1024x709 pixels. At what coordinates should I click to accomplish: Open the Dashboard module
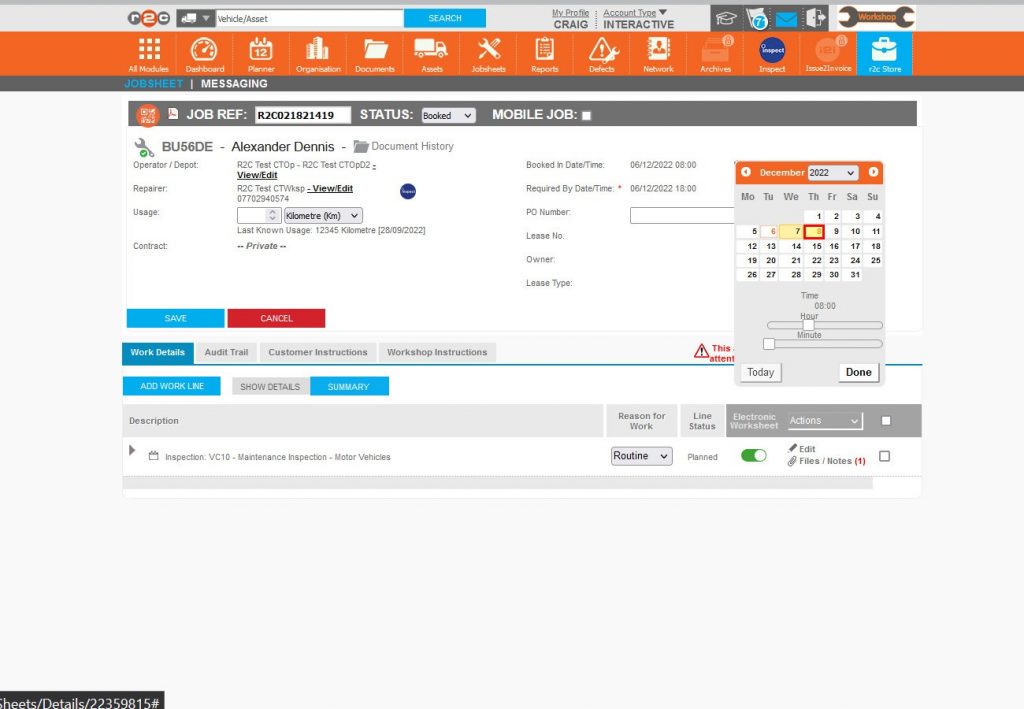pos(204,54)
